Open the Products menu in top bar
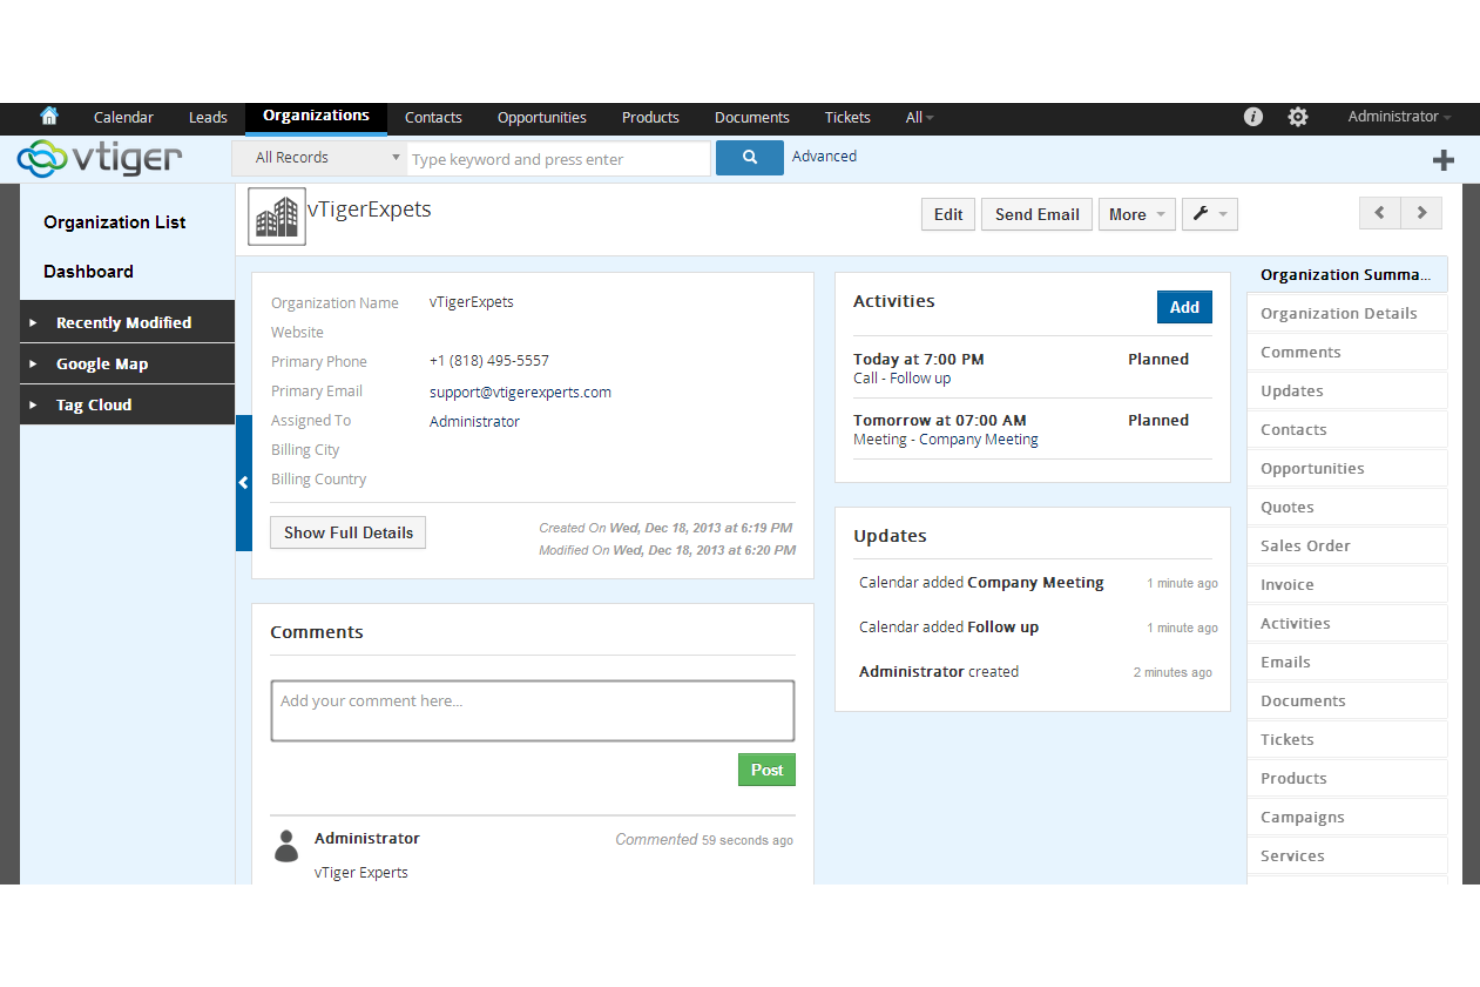This screenshot has height=987, width=1480. tap(650, 117)
